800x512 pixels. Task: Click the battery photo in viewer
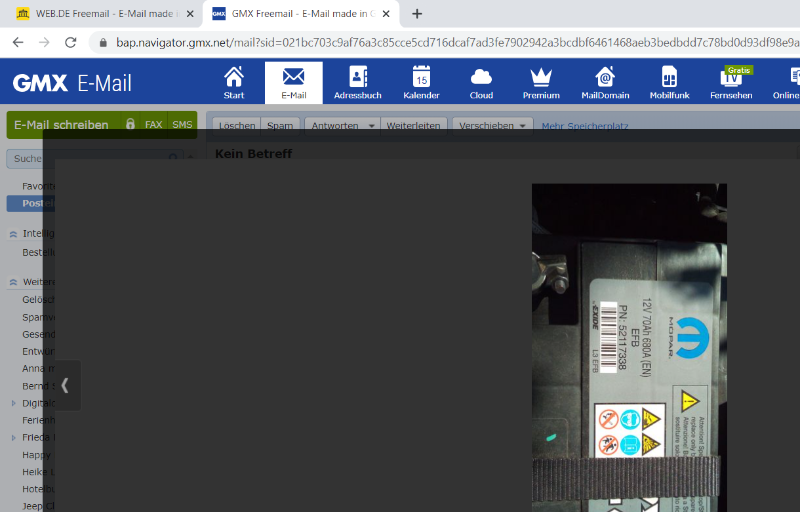(628, 350)
